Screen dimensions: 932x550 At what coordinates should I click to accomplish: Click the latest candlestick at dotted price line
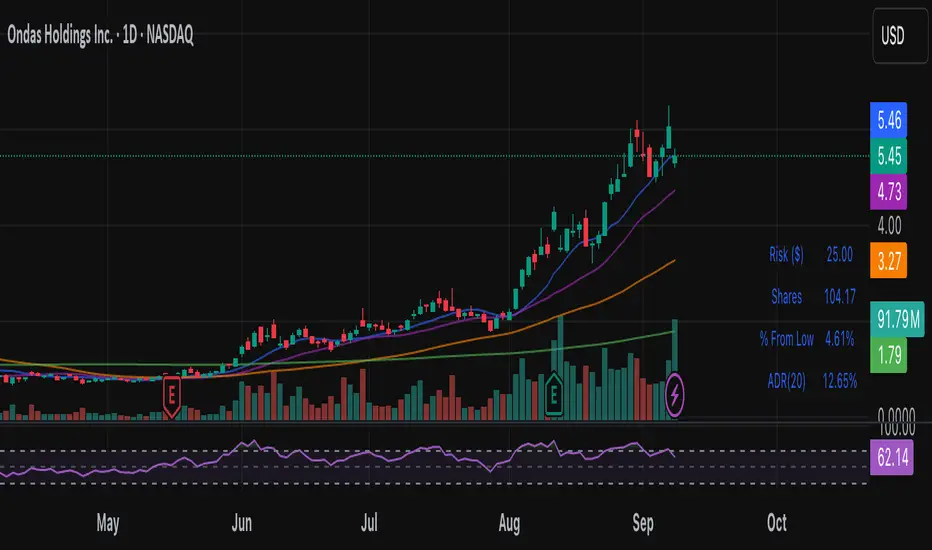[x=675, y=159]
